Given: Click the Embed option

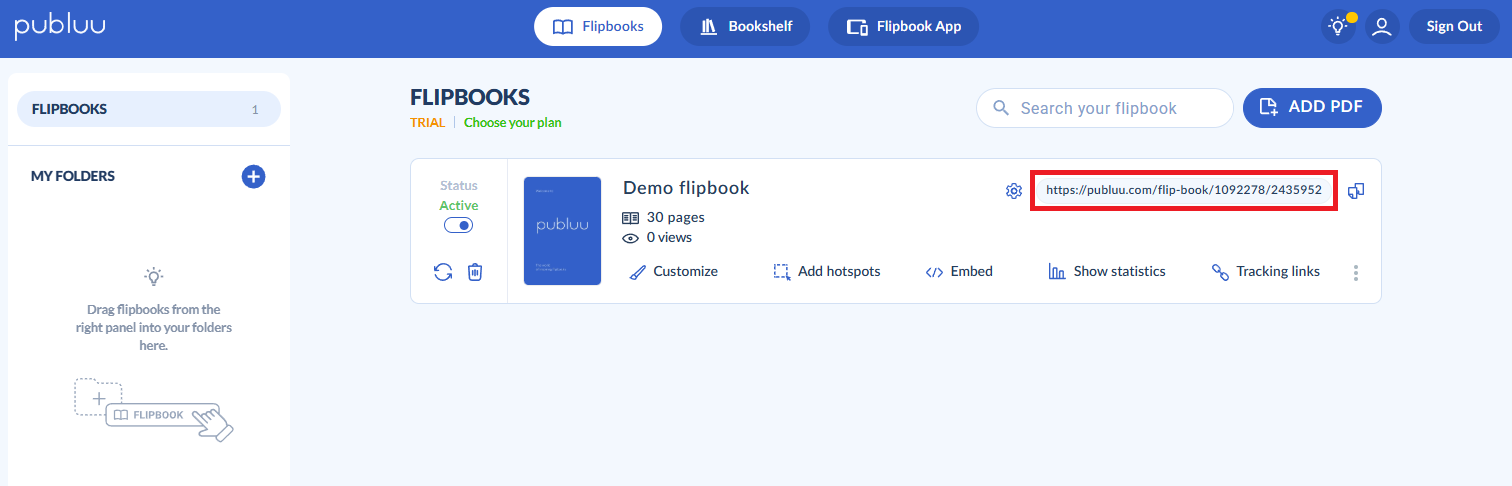Looking at the screenshot, I should [959, 272].
